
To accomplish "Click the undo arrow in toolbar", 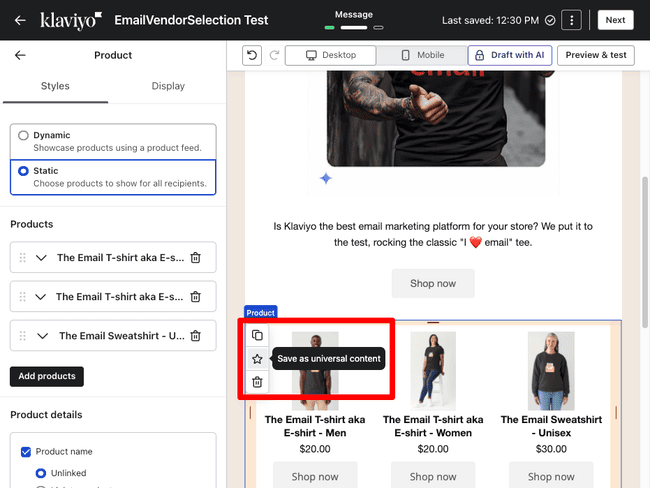I will click(x=253, y=56).
